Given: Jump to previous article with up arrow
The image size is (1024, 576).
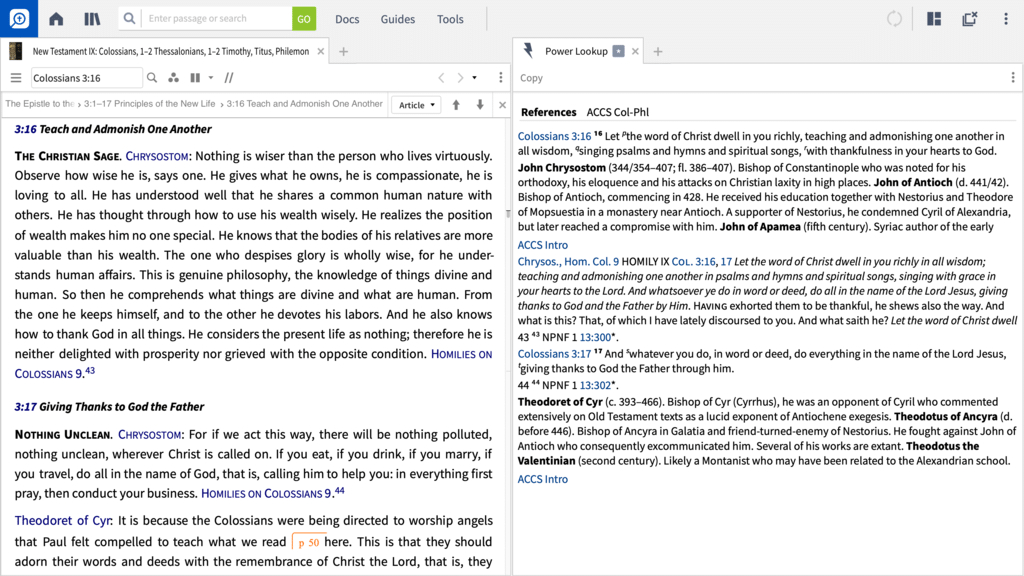Looking at the screenshot, I should [456, 104].
